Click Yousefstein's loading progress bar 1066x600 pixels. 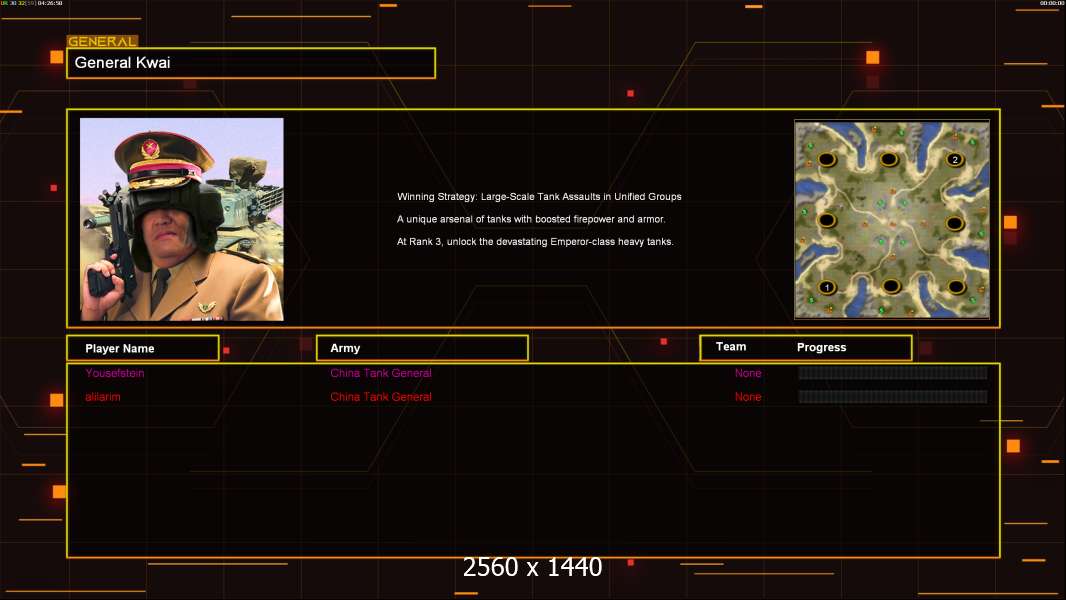point(893,372)
